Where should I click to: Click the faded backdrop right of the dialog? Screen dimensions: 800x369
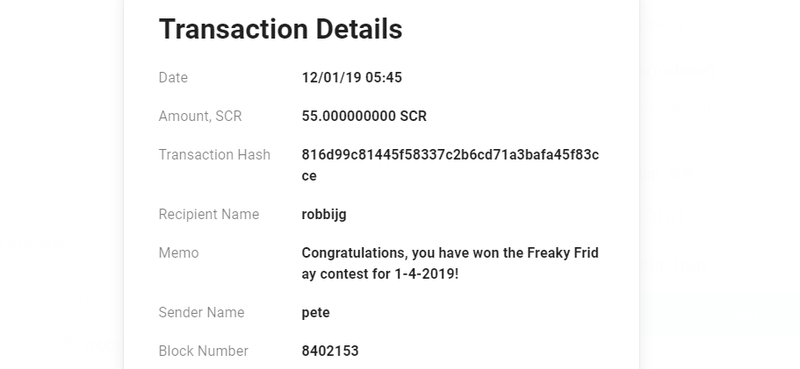(719, 184)
